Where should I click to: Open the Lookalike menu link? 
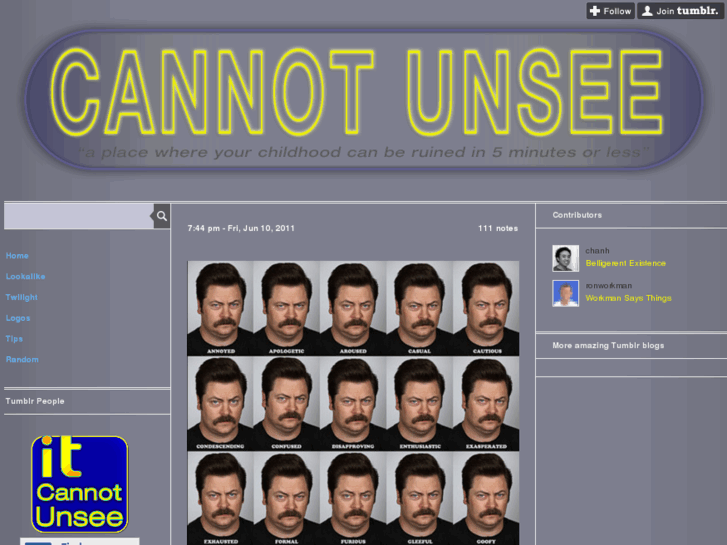point(26,276)
